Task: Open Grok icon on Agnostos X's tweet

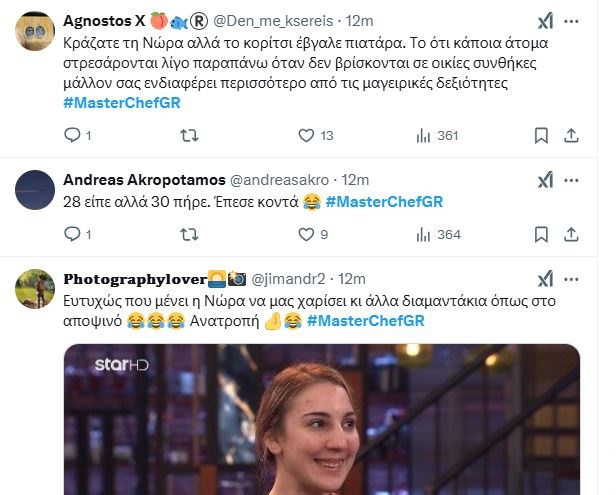Action: 545,21
